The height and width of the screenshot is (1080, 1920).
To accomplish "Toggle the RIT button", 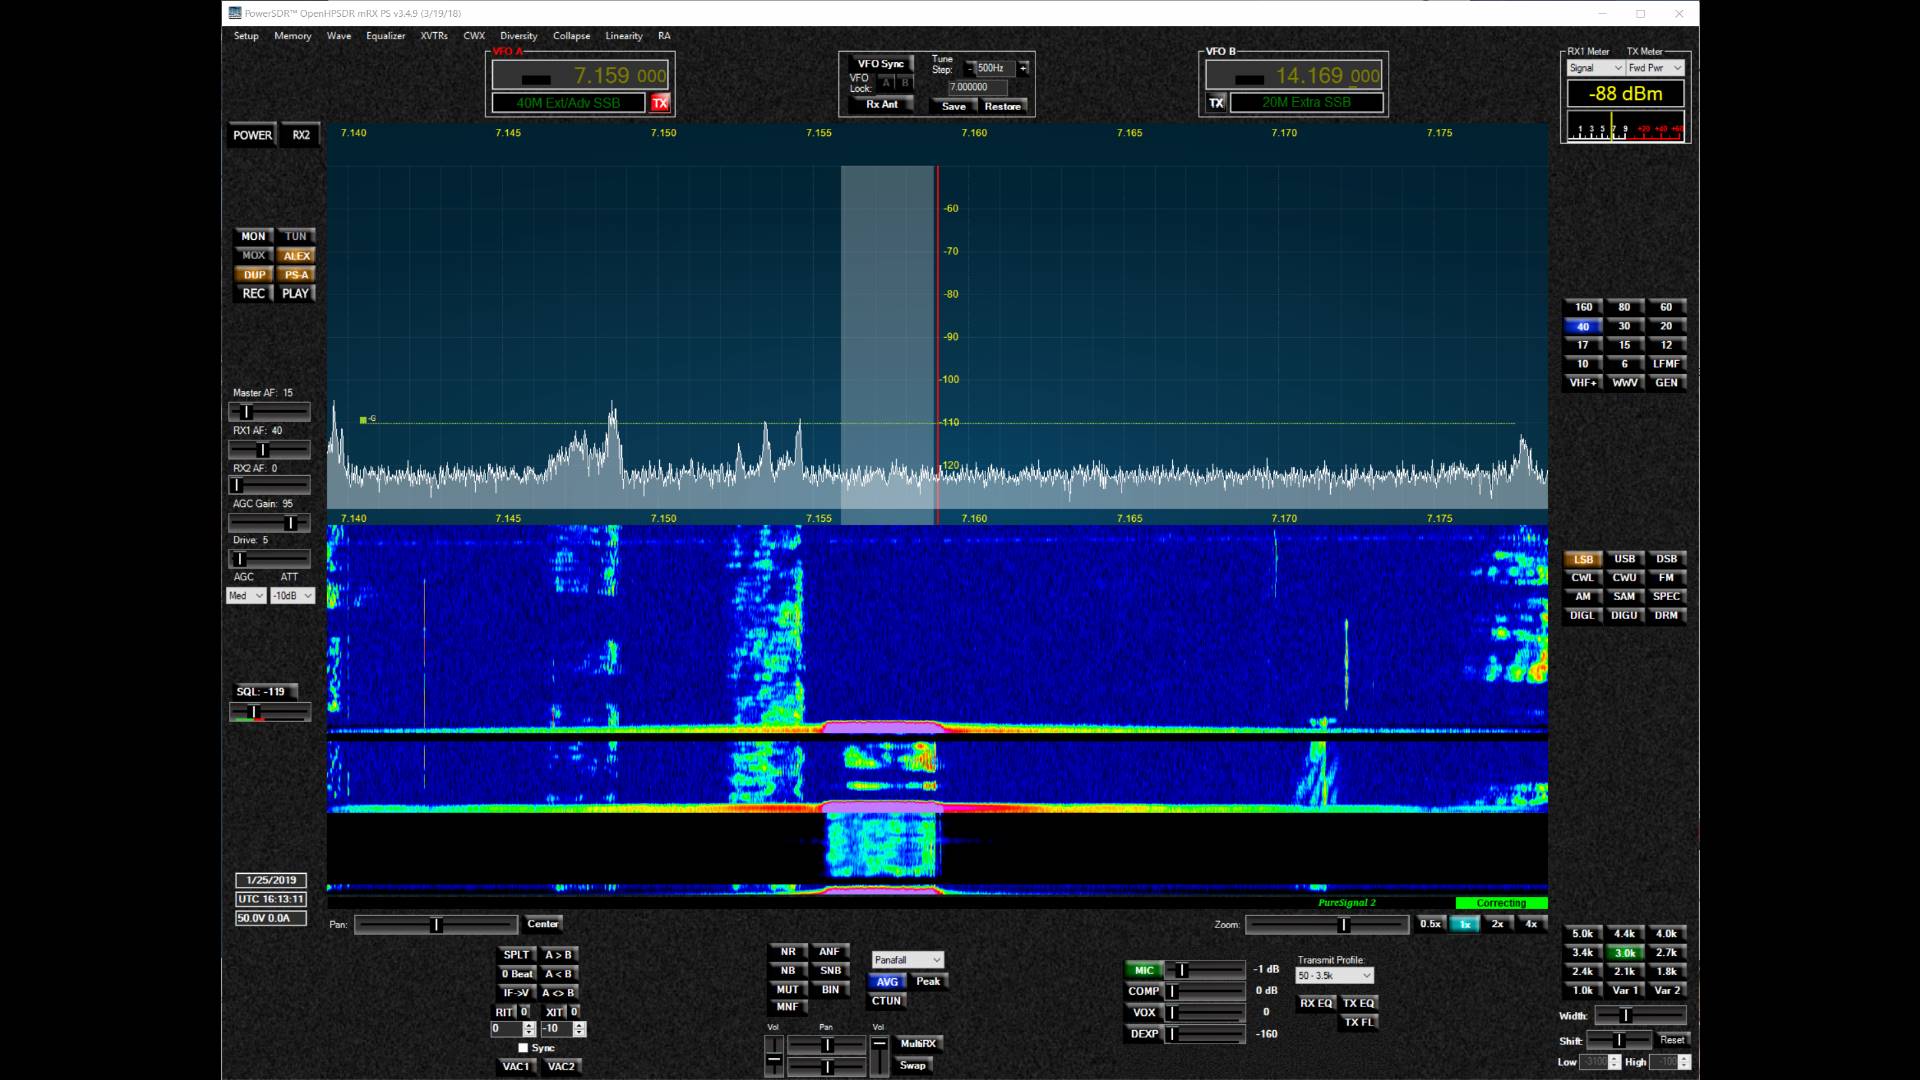I will click(505, 1012).
